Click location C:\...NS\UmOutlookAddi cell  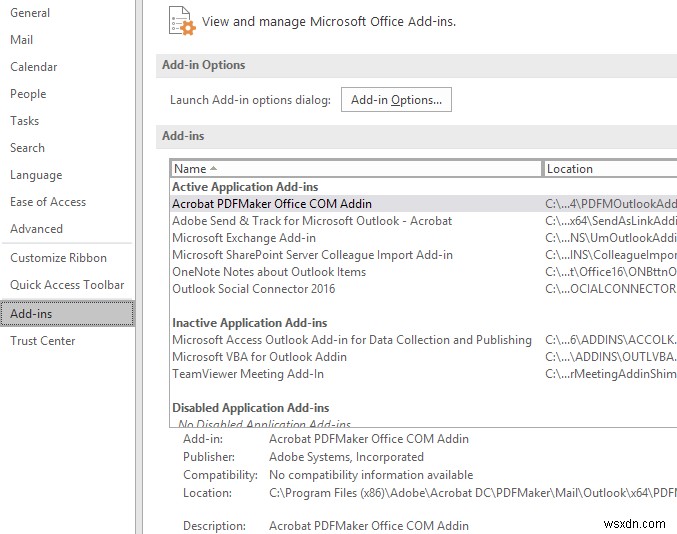(611, 238)
